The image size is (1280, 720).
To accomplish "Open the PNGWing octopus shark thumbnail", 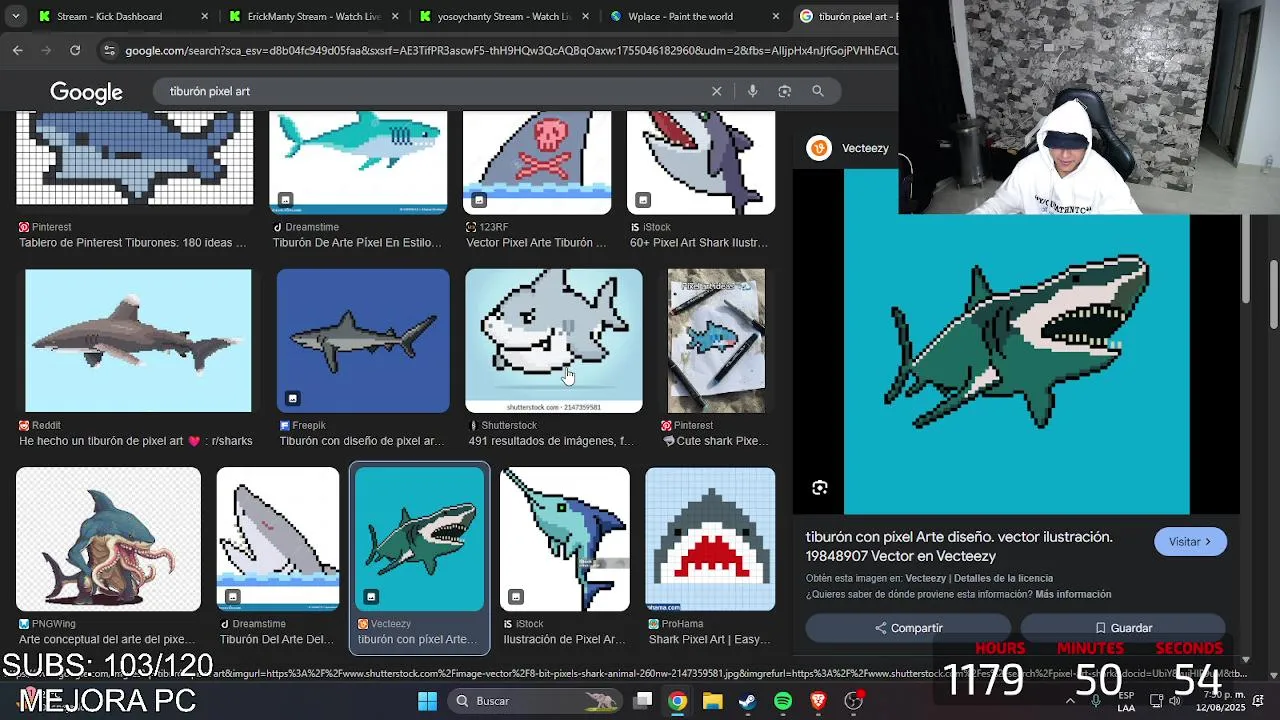I will coord(108,539).
